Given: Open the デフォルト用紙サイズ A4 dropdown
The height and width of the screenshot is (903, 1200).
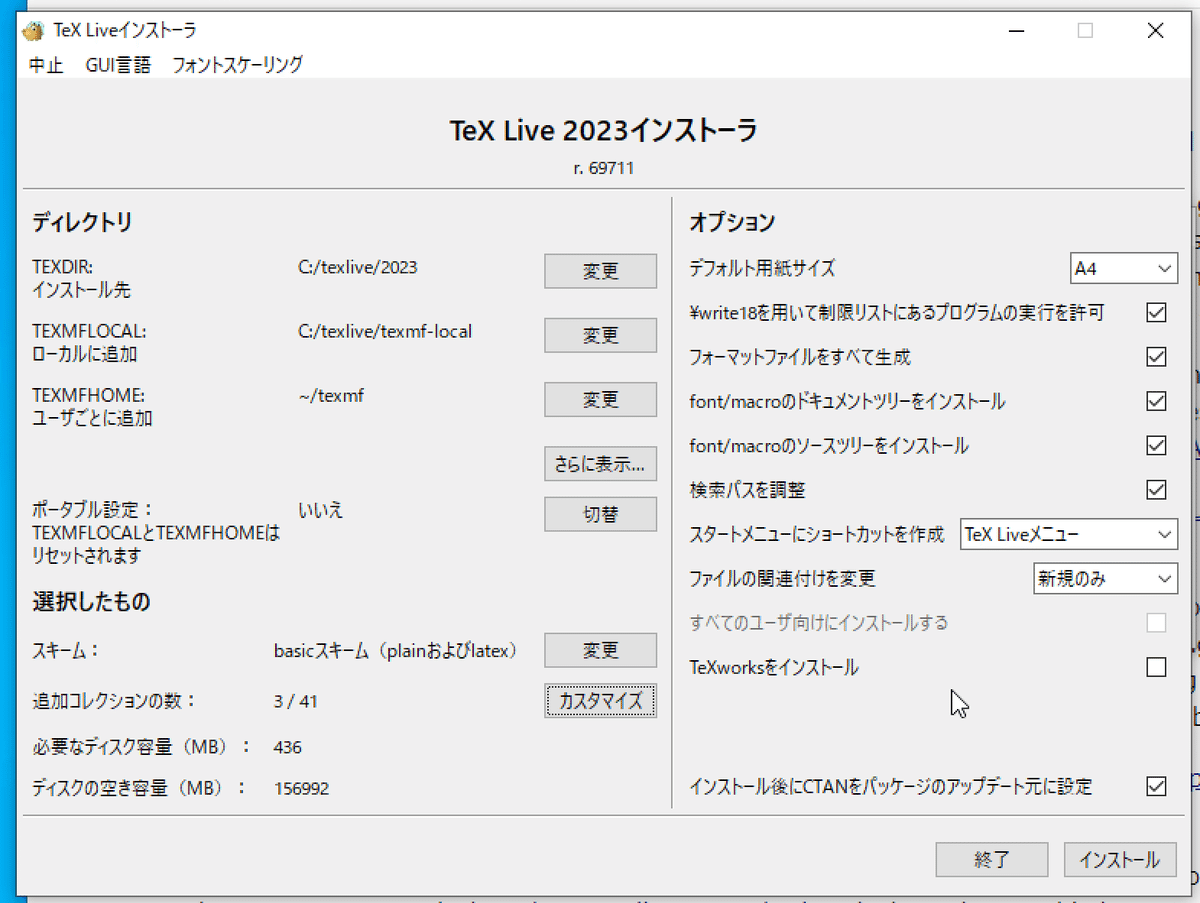Looking at the screenshot, I should 1124,268.
